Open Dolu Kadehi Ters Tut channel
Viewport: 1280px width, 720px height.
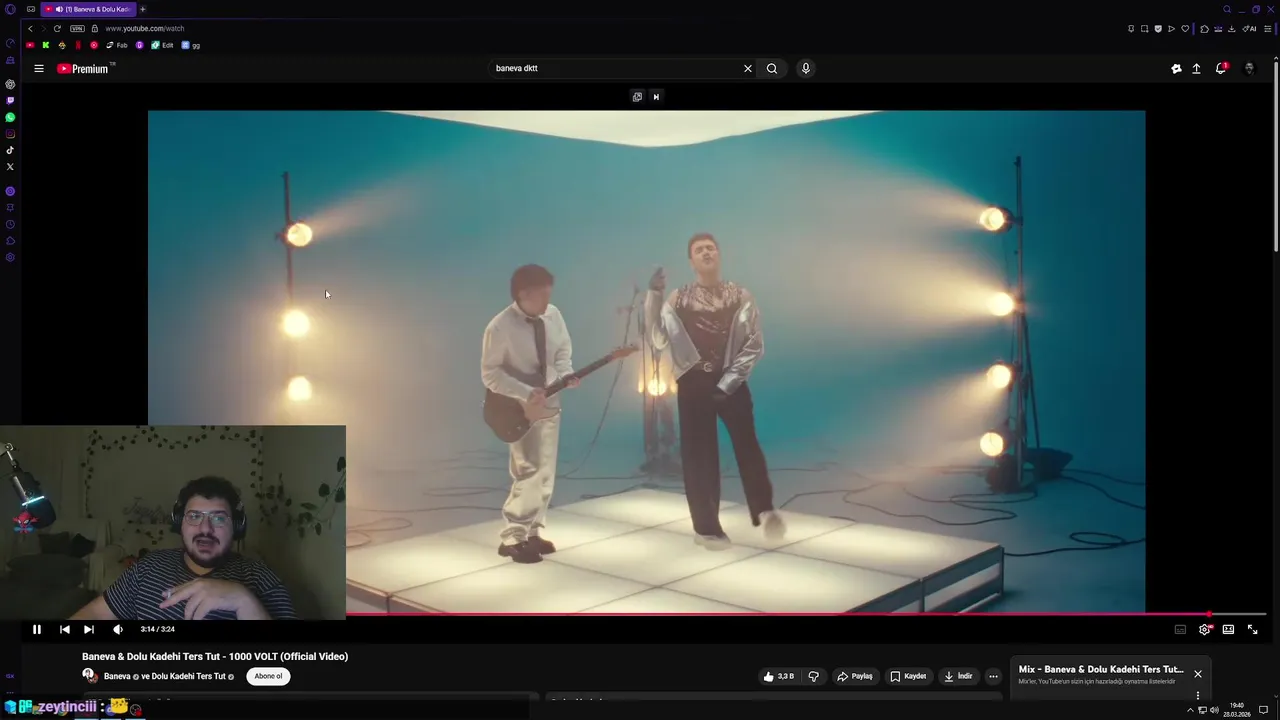point(188,677)
